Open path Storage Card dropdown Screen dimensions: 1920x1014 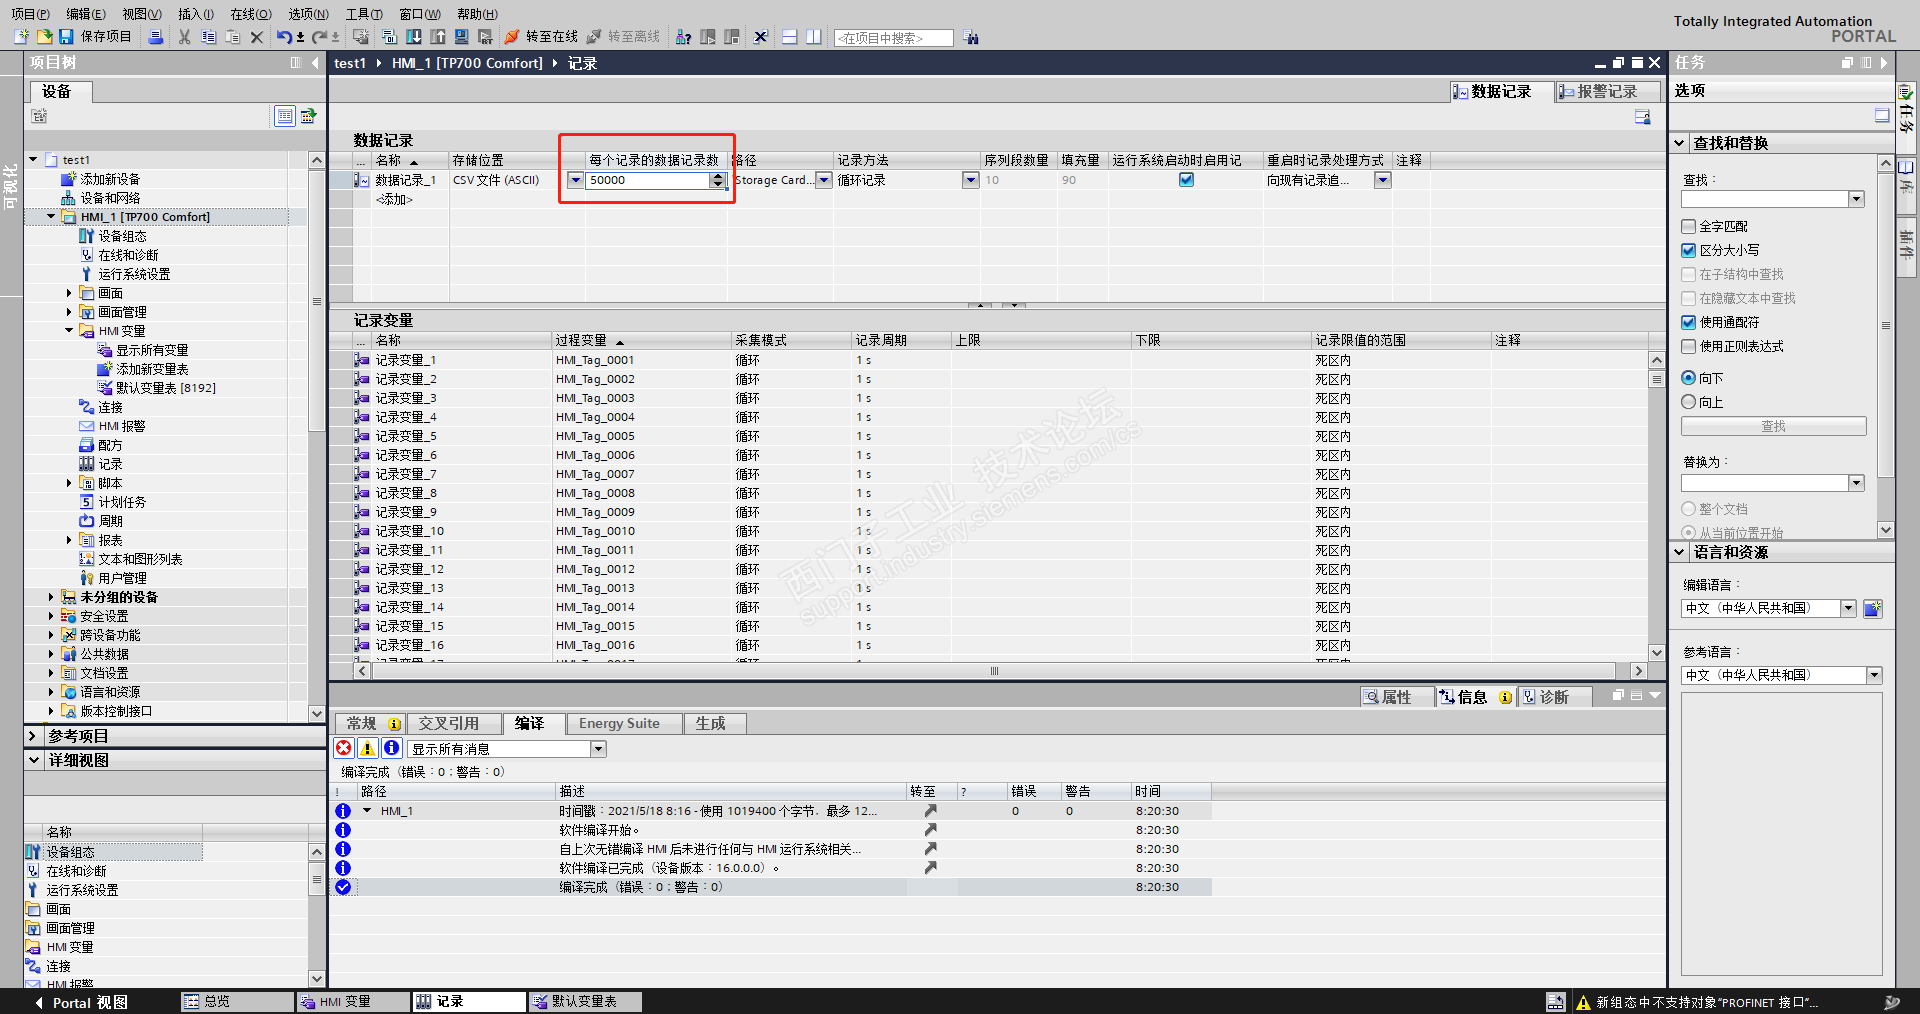(x=824, y=180)
